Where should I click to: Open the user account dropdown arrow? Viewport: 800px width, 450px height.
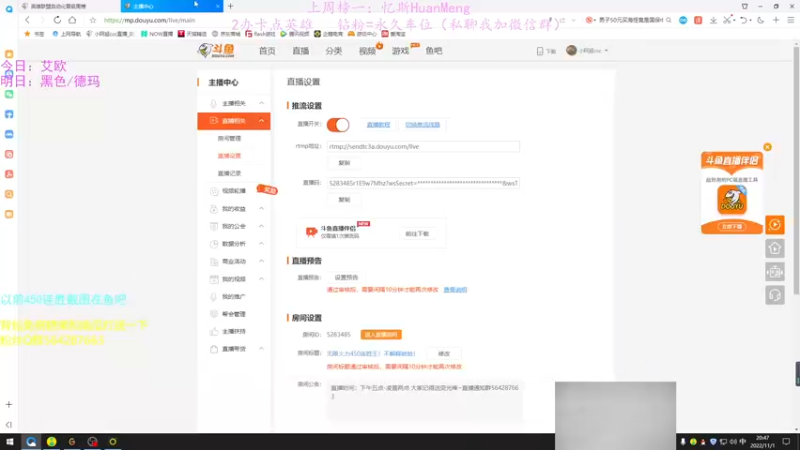point(606,51)
